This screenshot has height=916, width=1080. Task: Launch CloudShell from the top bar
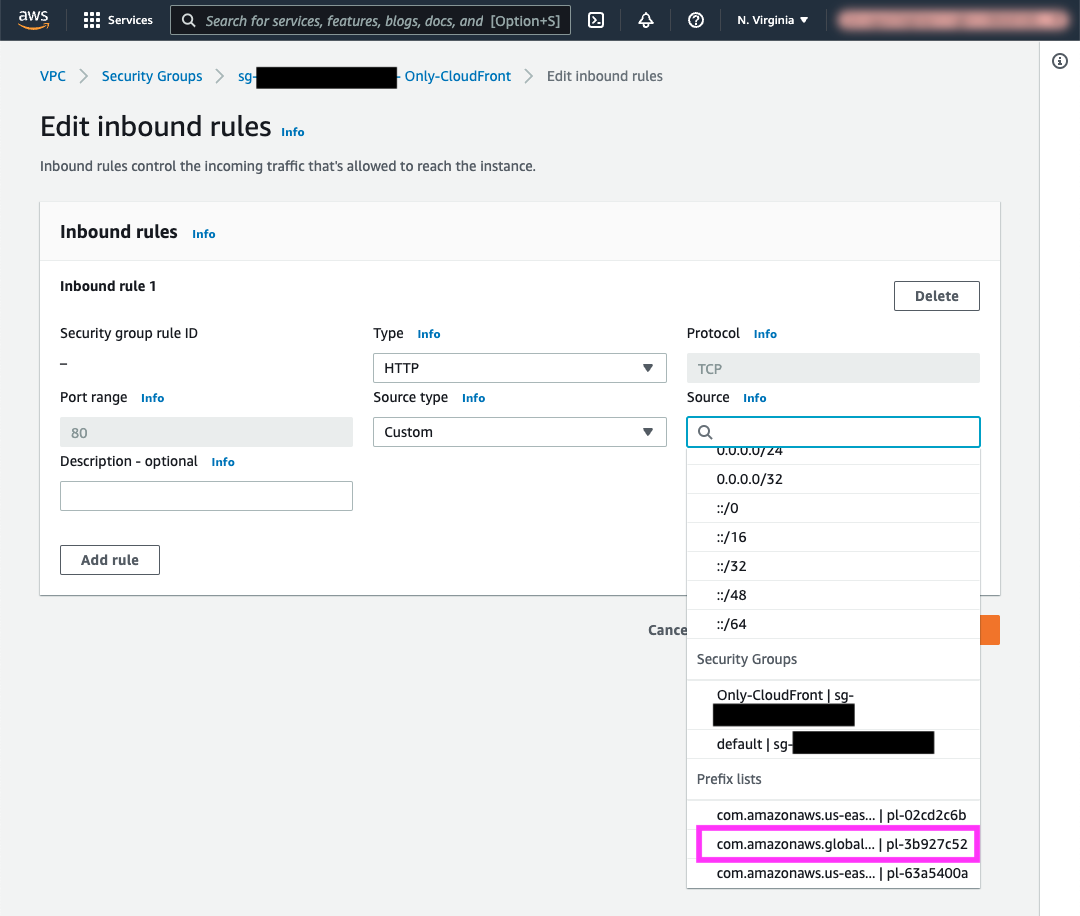[x=596, y=20]
